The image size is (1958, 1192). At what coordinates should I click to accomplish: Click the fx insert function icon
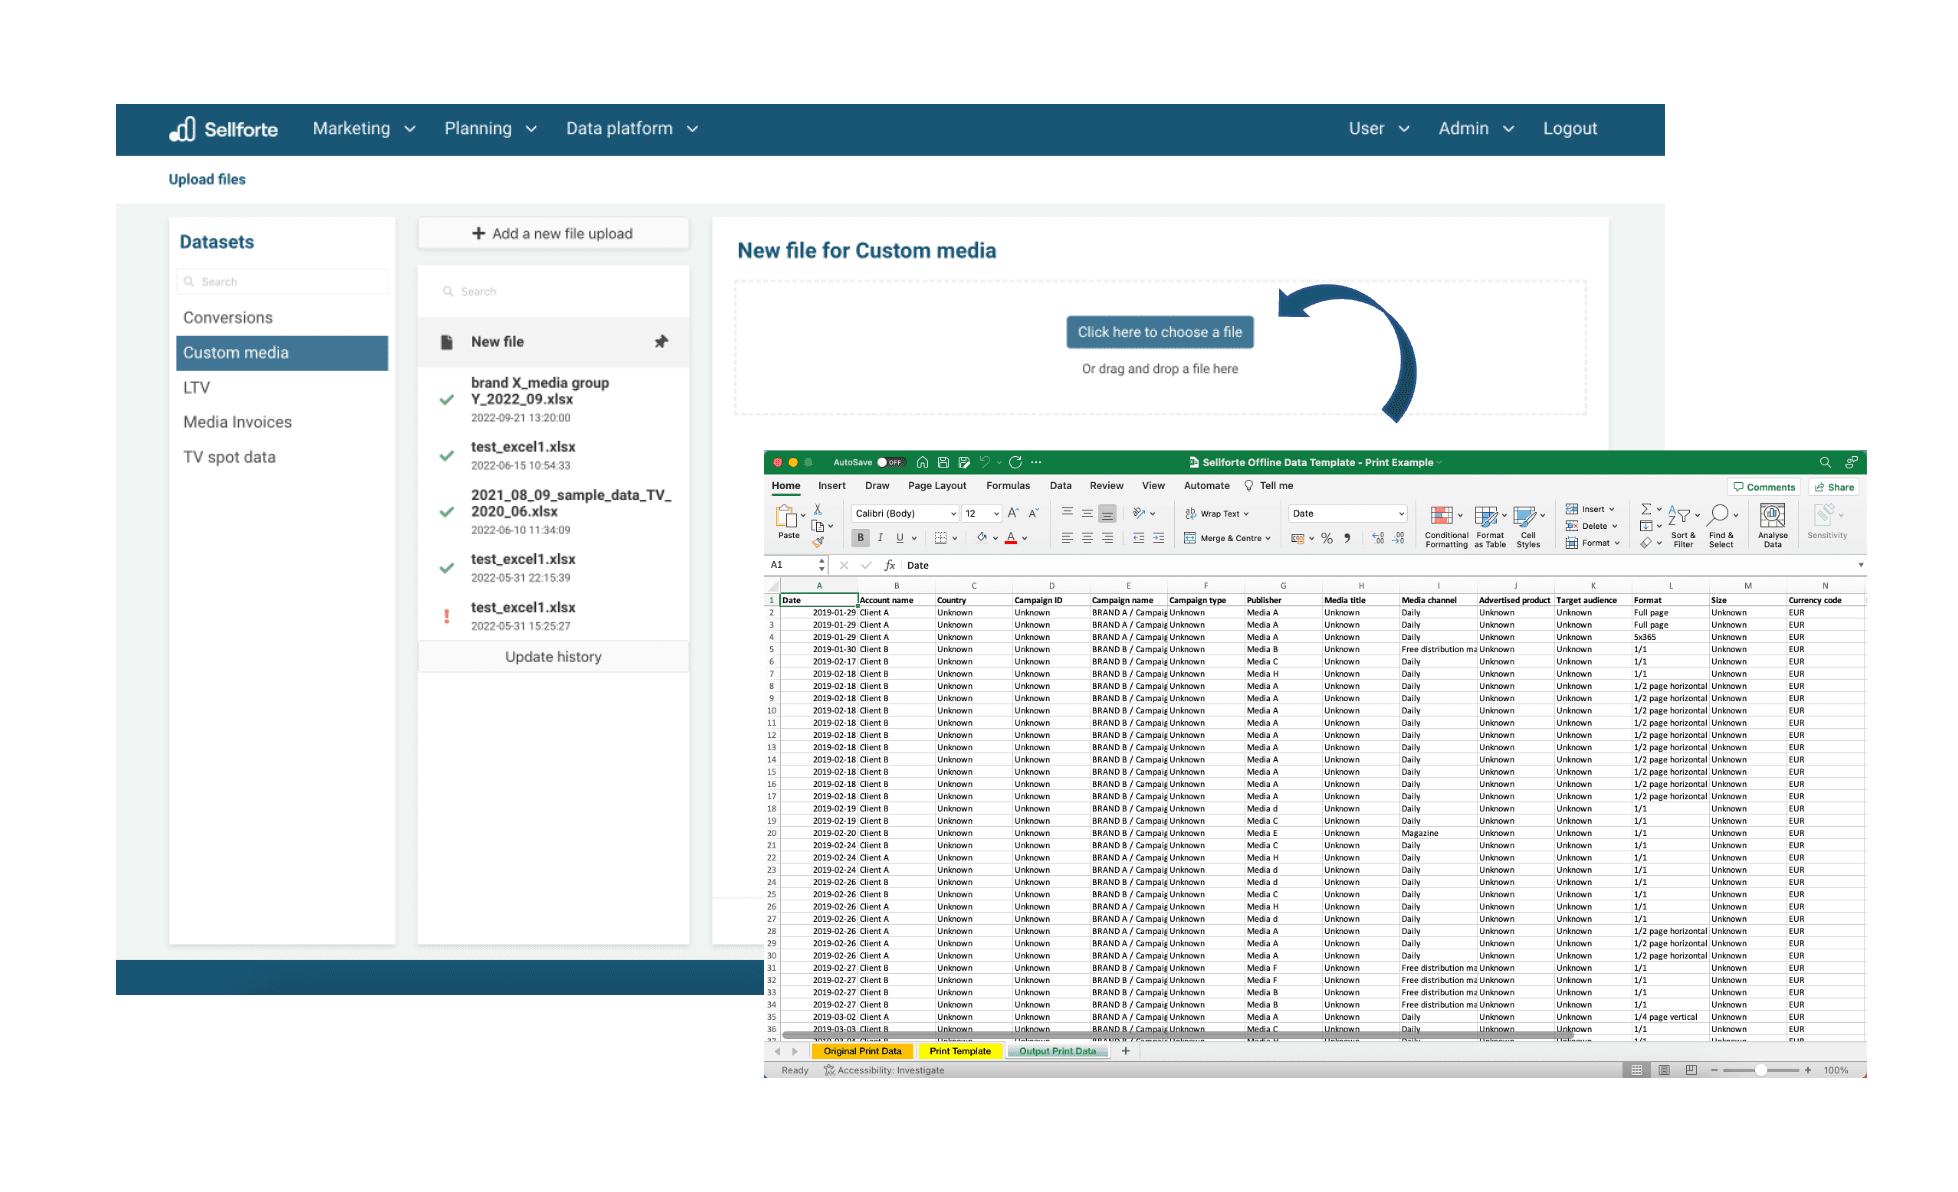point(890,565)
